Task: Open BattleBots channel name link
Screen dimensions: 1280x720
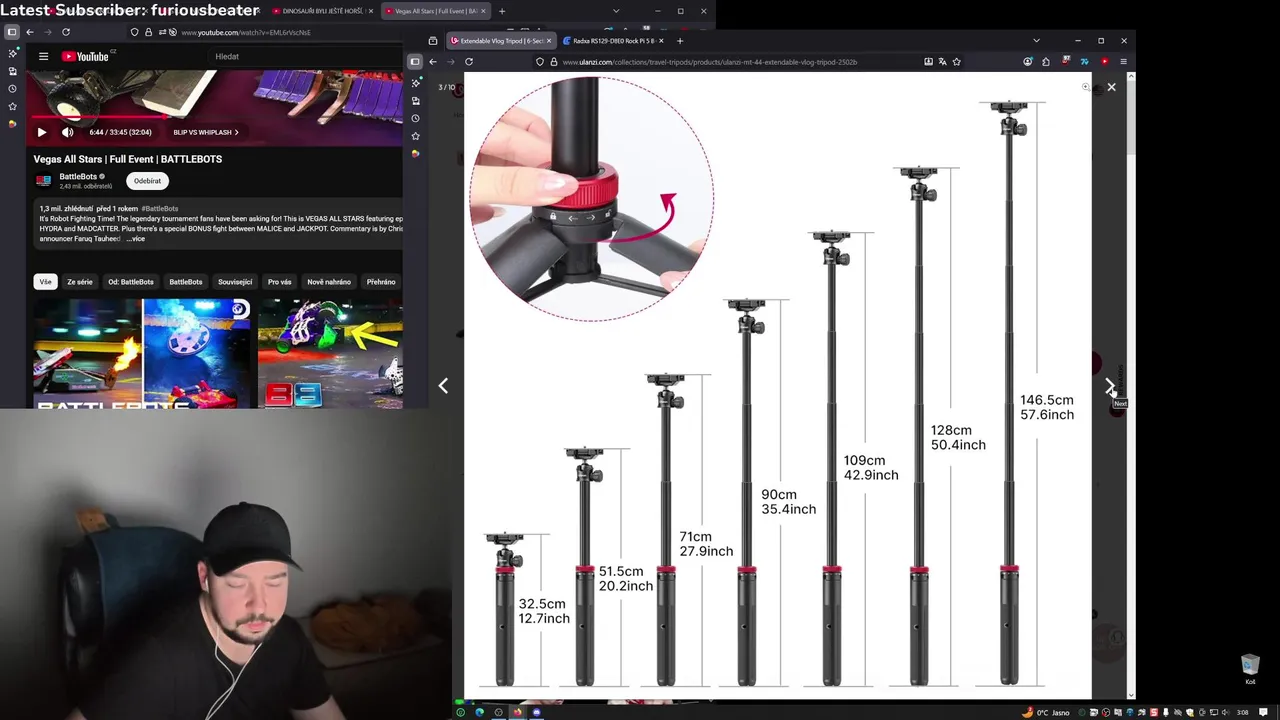Action: (x=78, y=177)
